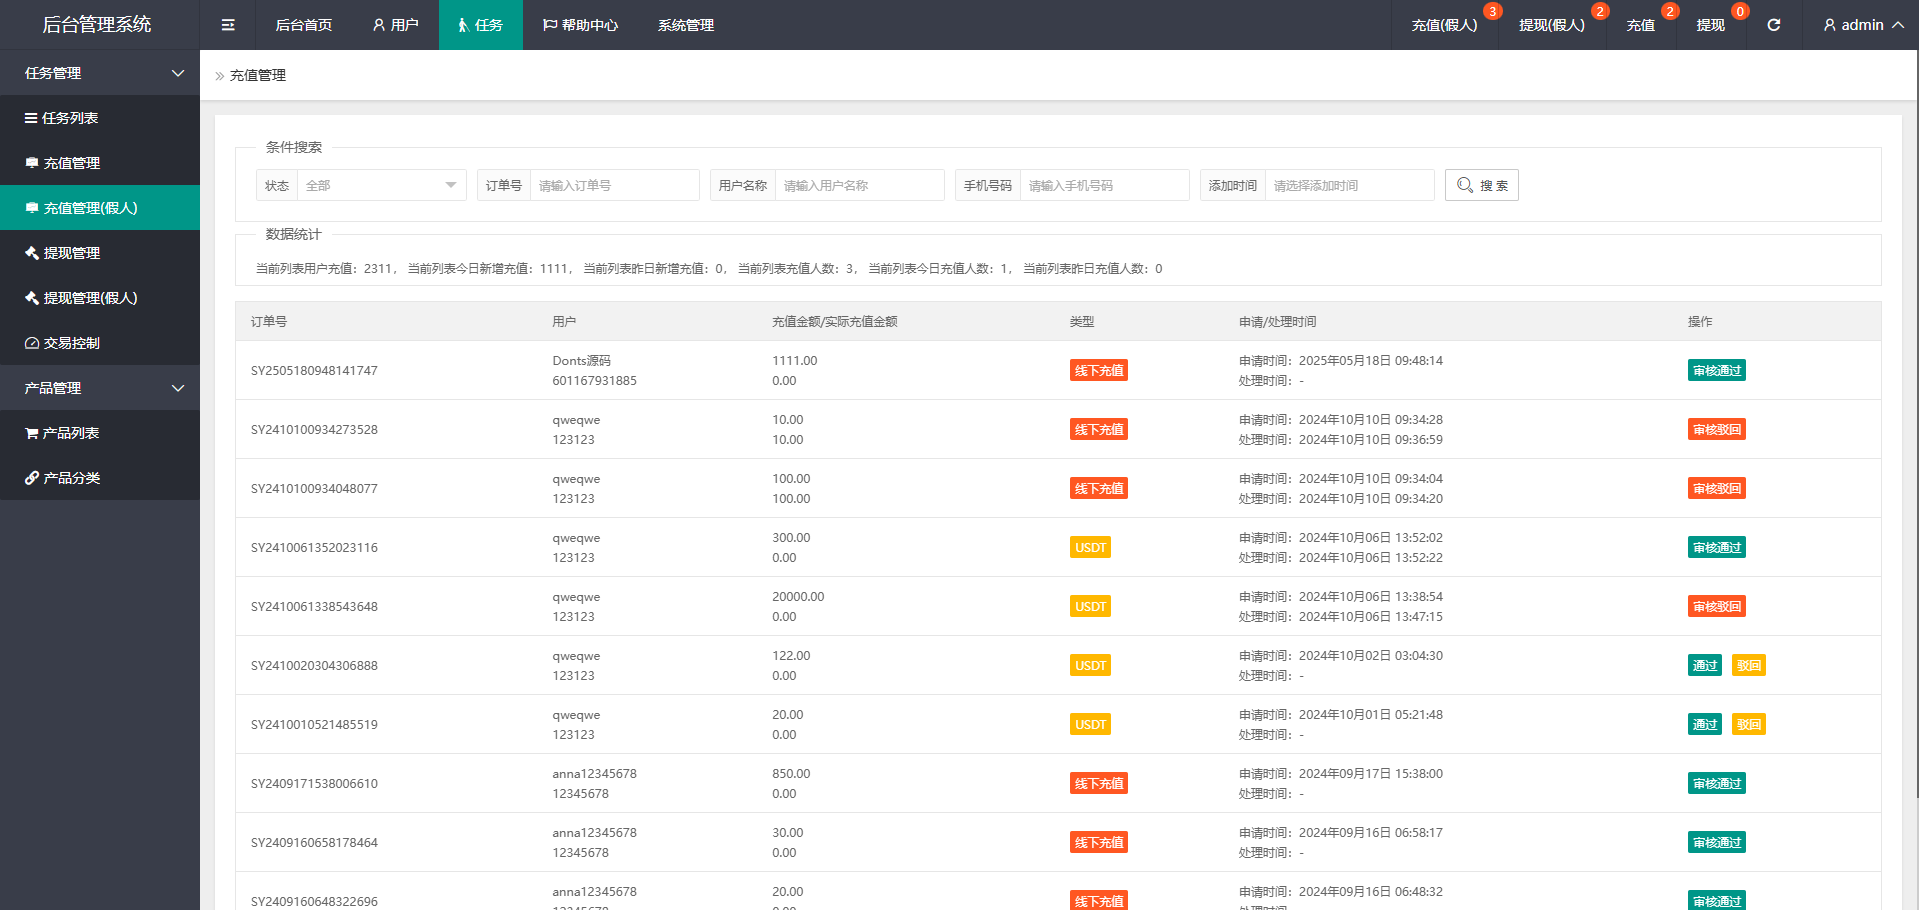This screenshot has height=910, width=1919.
Task: Click the refresh icon in top bar
Action: pos(1773,25)
